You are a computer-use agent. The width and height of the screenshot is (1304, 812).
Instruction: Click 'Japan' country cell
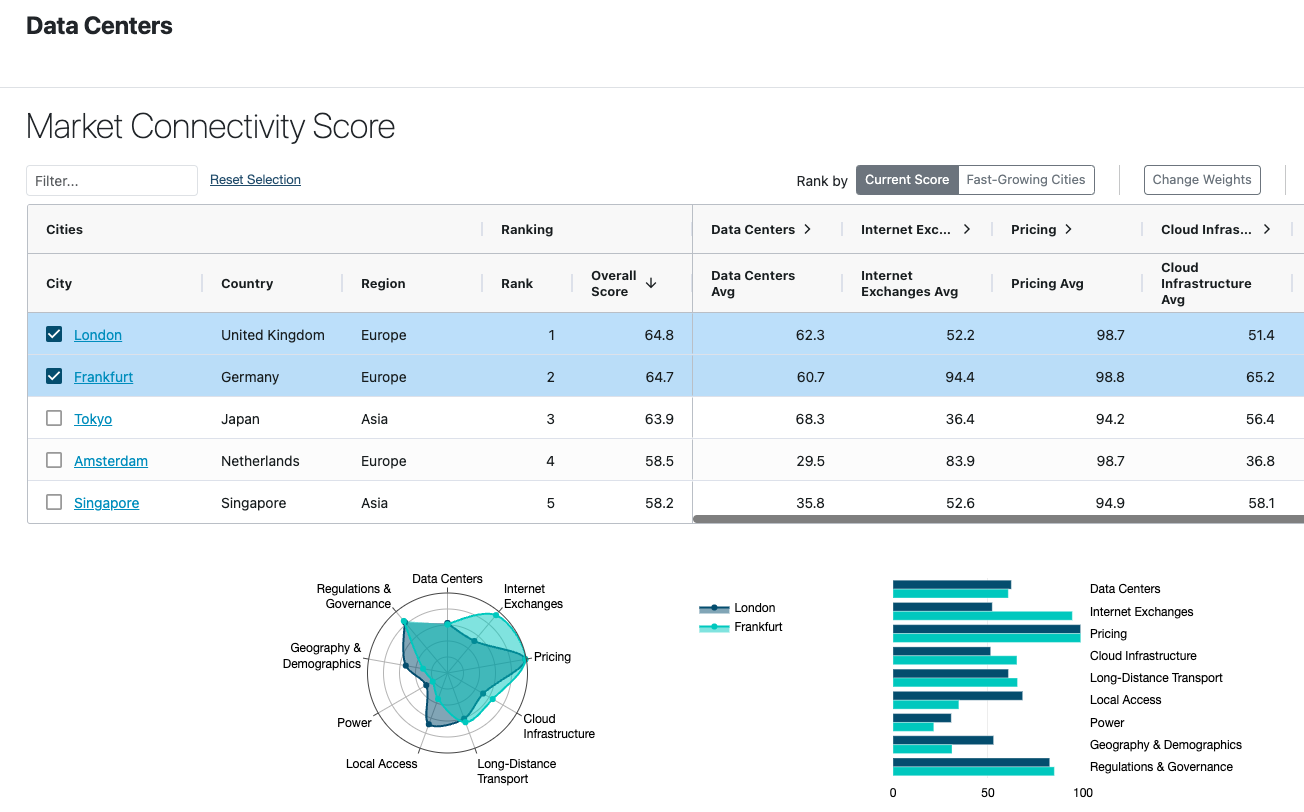[x=240, y=419]
